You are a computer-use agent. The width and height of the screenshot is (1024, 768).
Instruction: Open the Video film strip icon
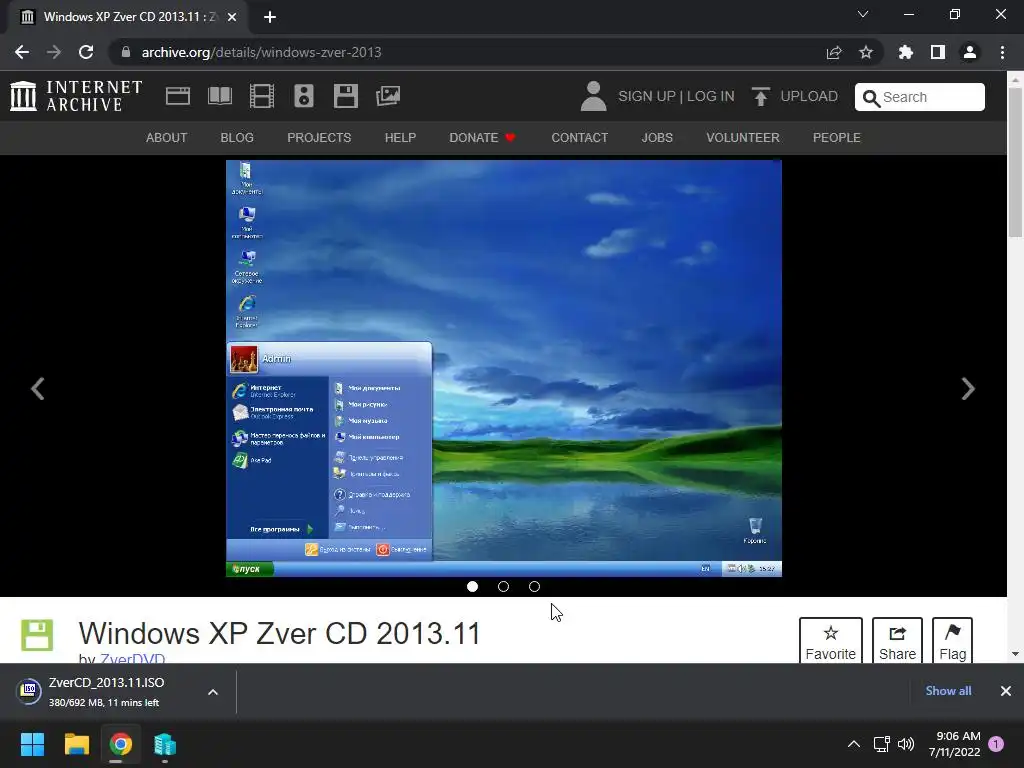coord(262,96)
